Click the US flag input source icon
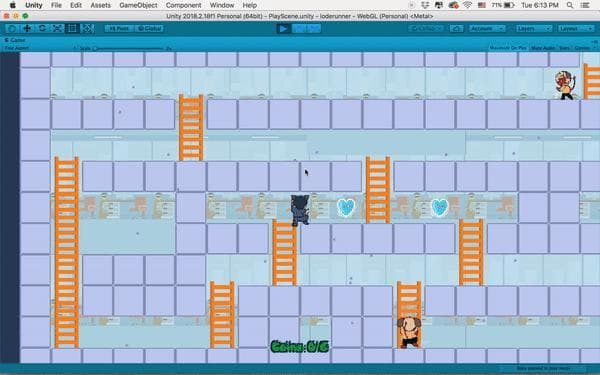Image resolution: width=600 pixels, height=375 pixels. point(482,5)
